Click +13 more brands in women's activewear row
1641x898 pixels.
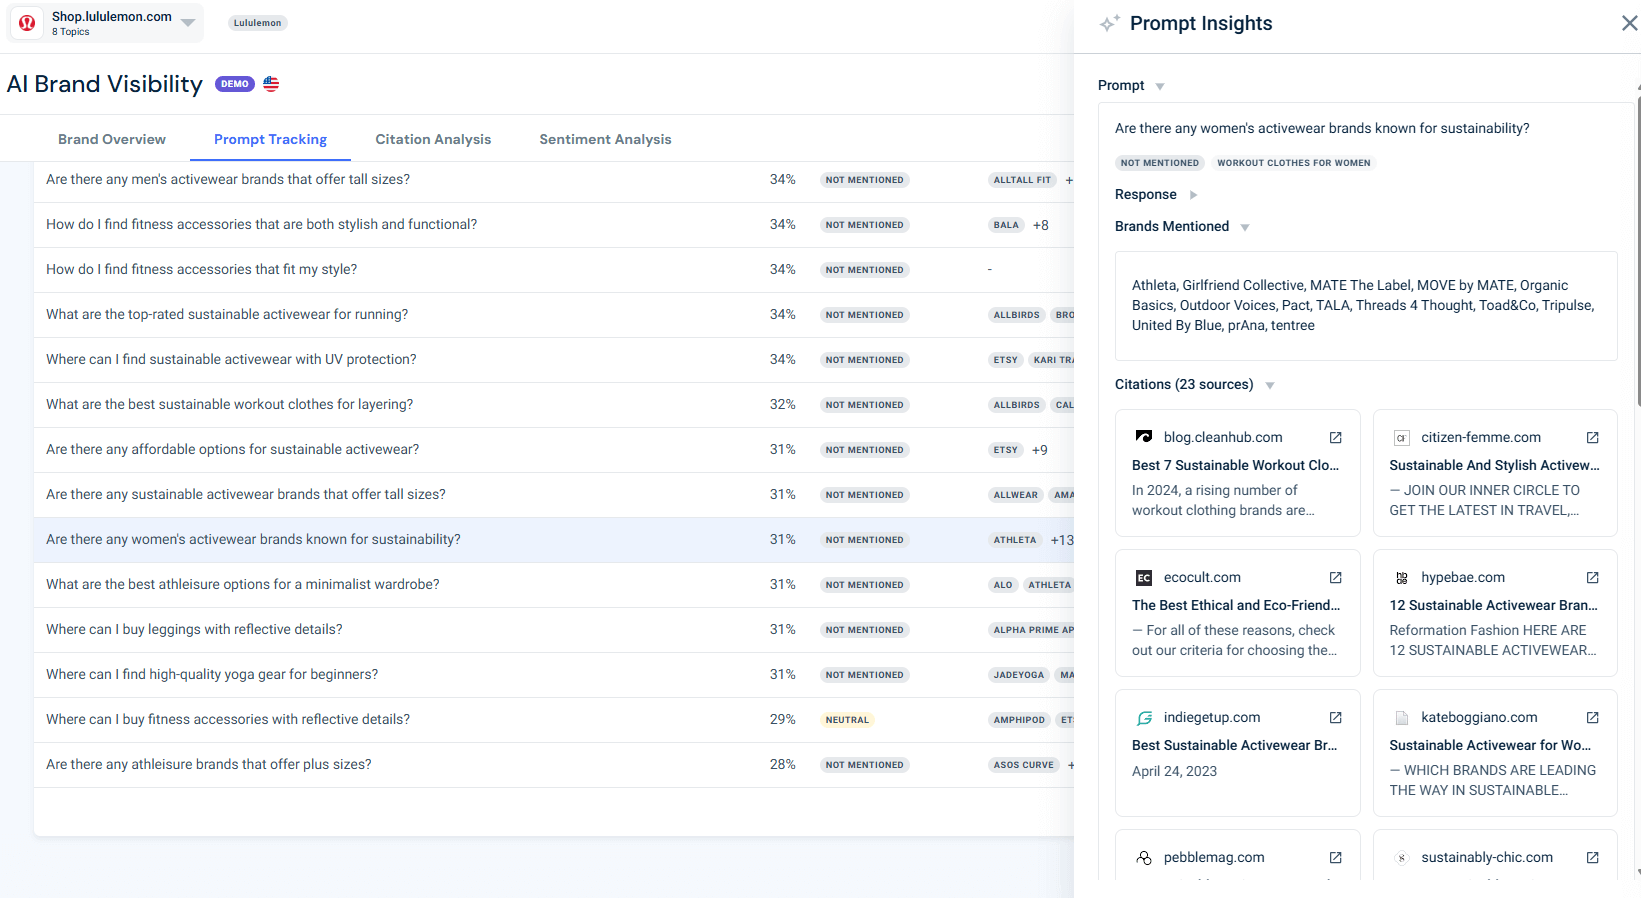click(x=1062, y=540)
